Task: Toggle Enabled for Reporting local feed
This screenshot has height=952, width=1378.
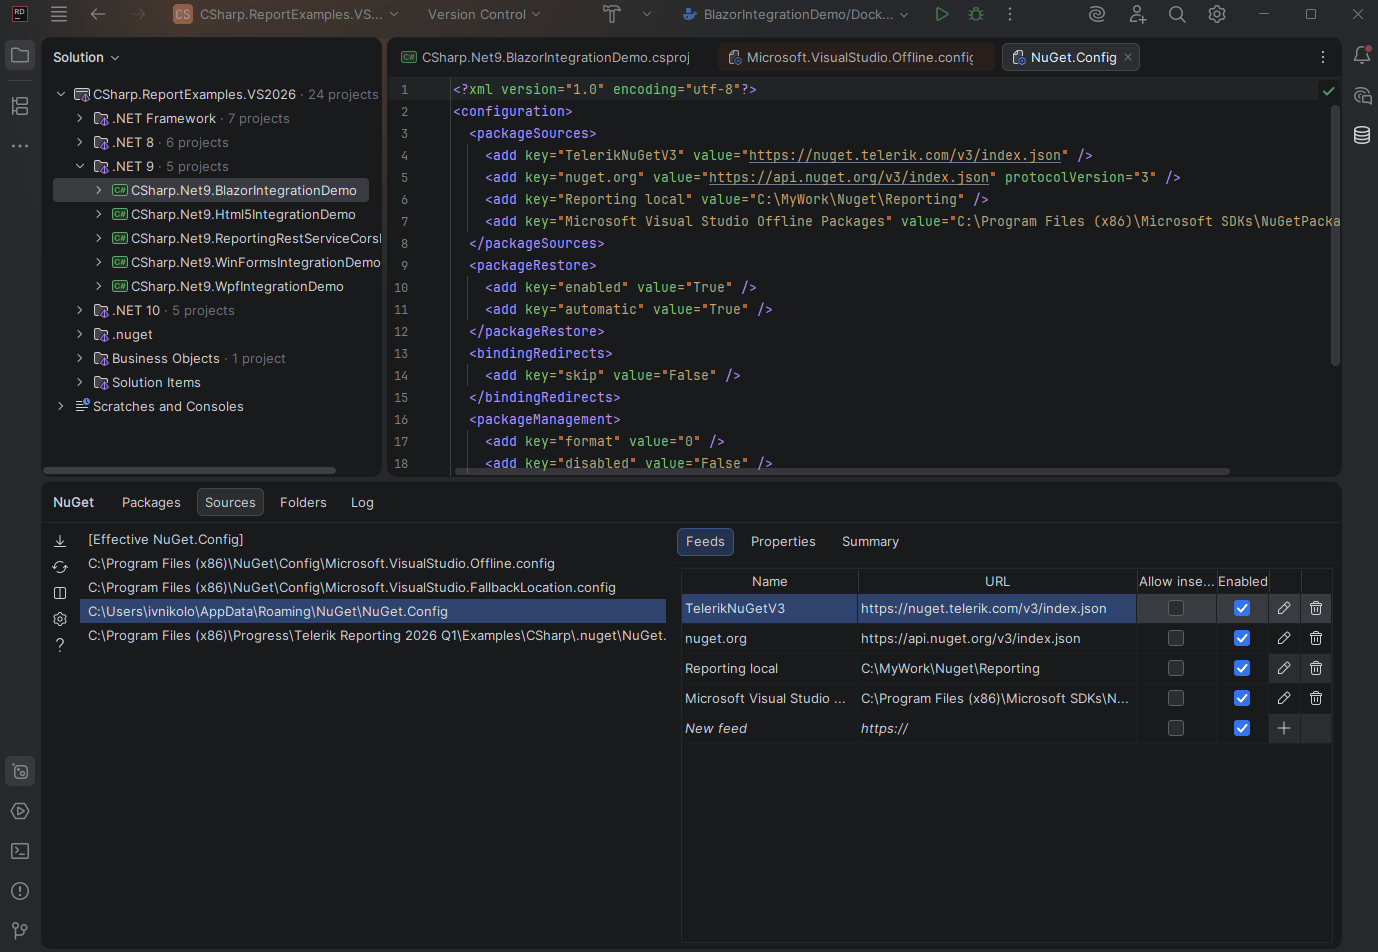Action: pyautogui.click(x=1241, y=668)
